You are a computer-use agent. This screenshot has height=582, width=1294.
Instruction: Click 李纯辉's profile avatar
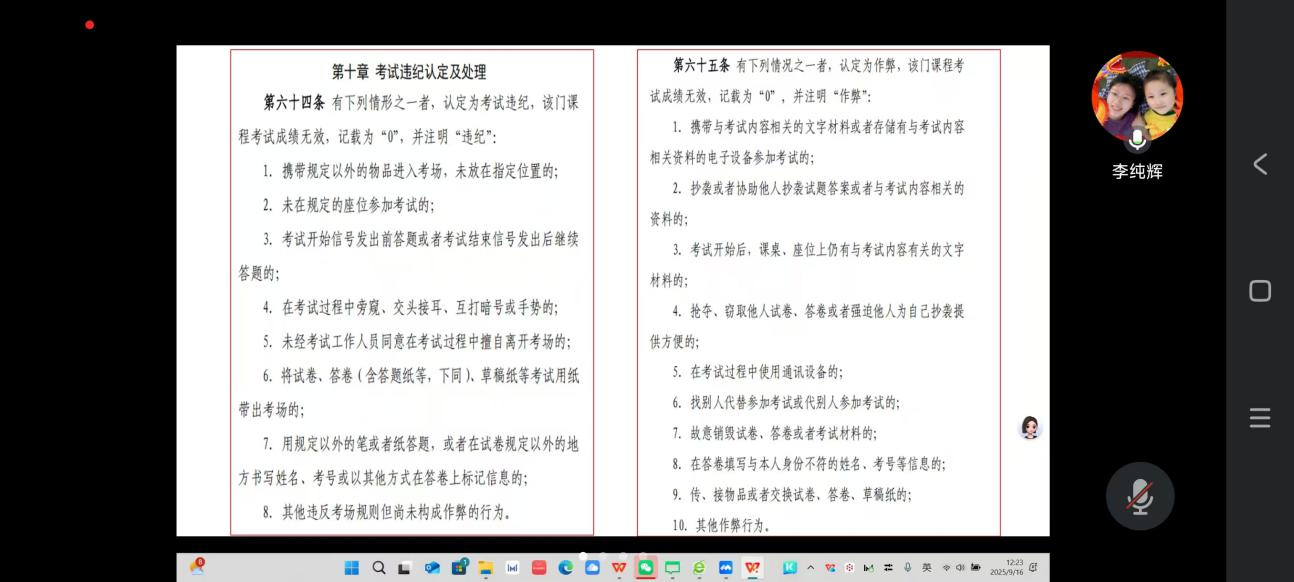[1137, 97]
